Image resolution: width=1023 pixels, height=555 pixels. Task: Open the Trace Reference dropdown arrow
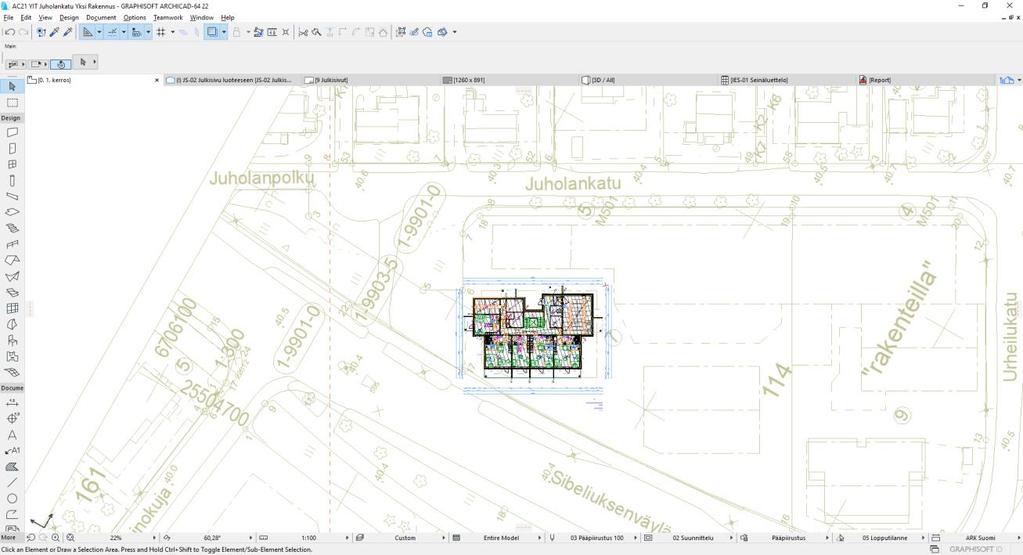click(224, 32)
